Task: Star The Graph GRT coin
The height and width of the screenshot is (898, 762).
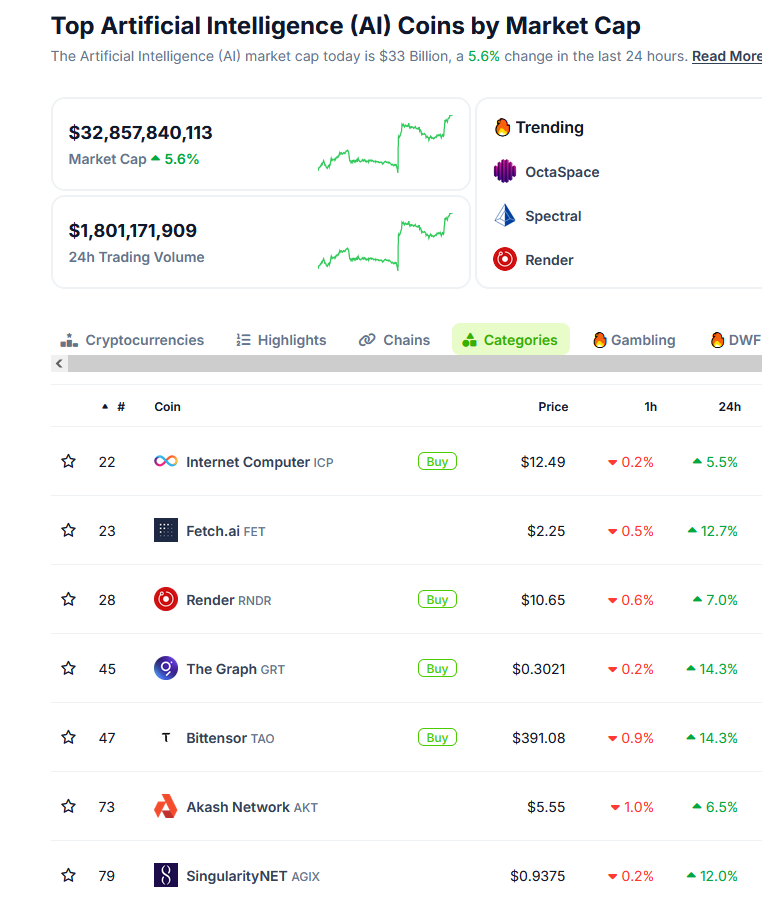Action: [68, 668]
